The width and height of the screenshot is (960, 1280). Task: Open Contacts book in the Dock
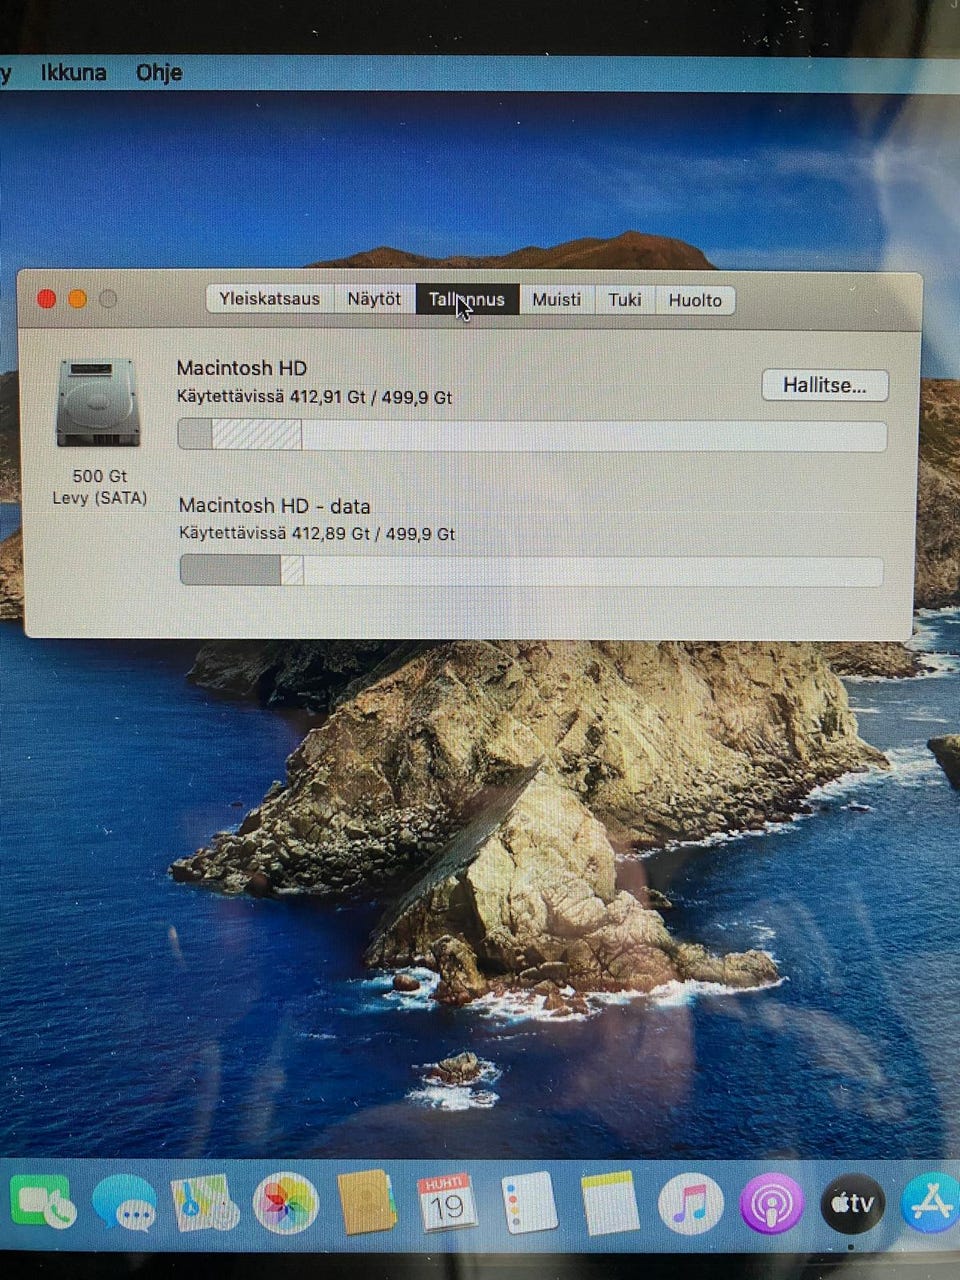click(367, 1202)
